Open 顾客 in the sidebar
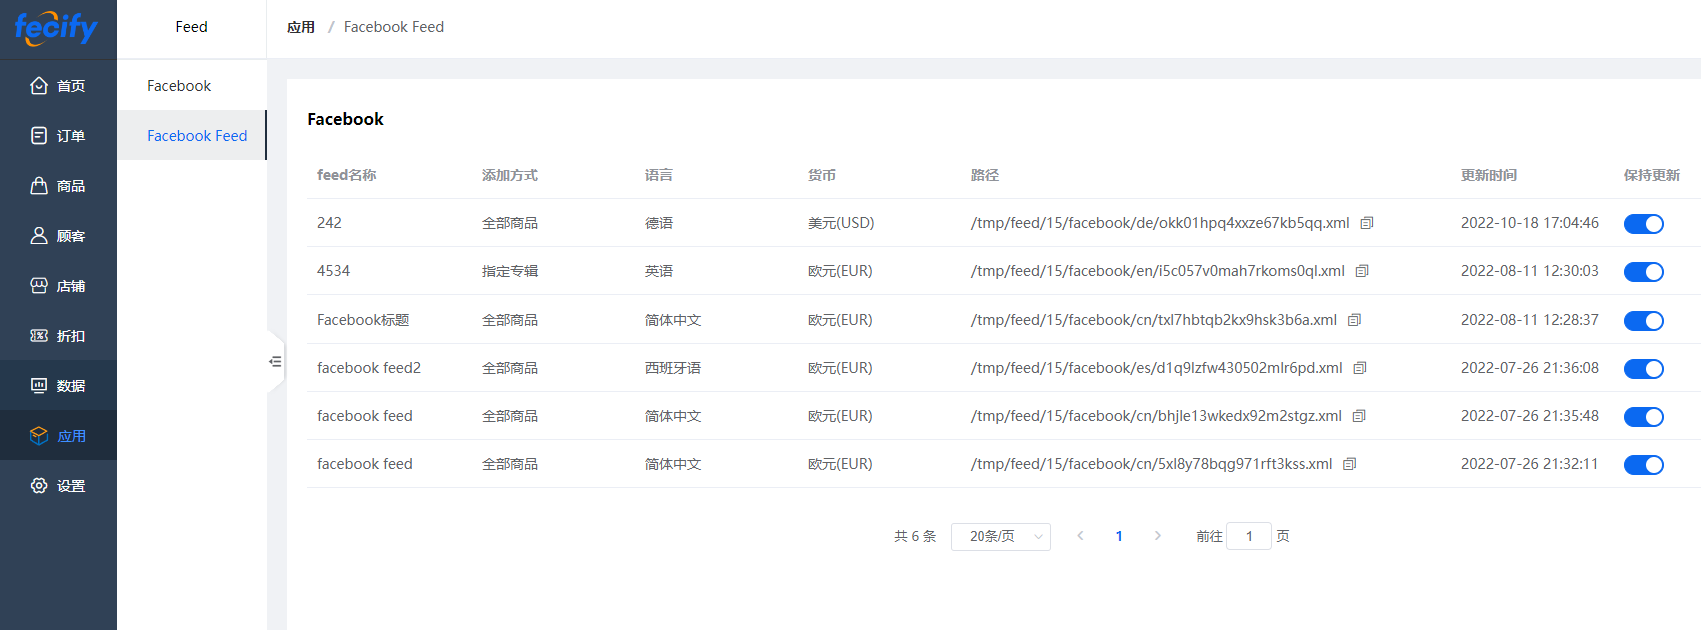 58,236
